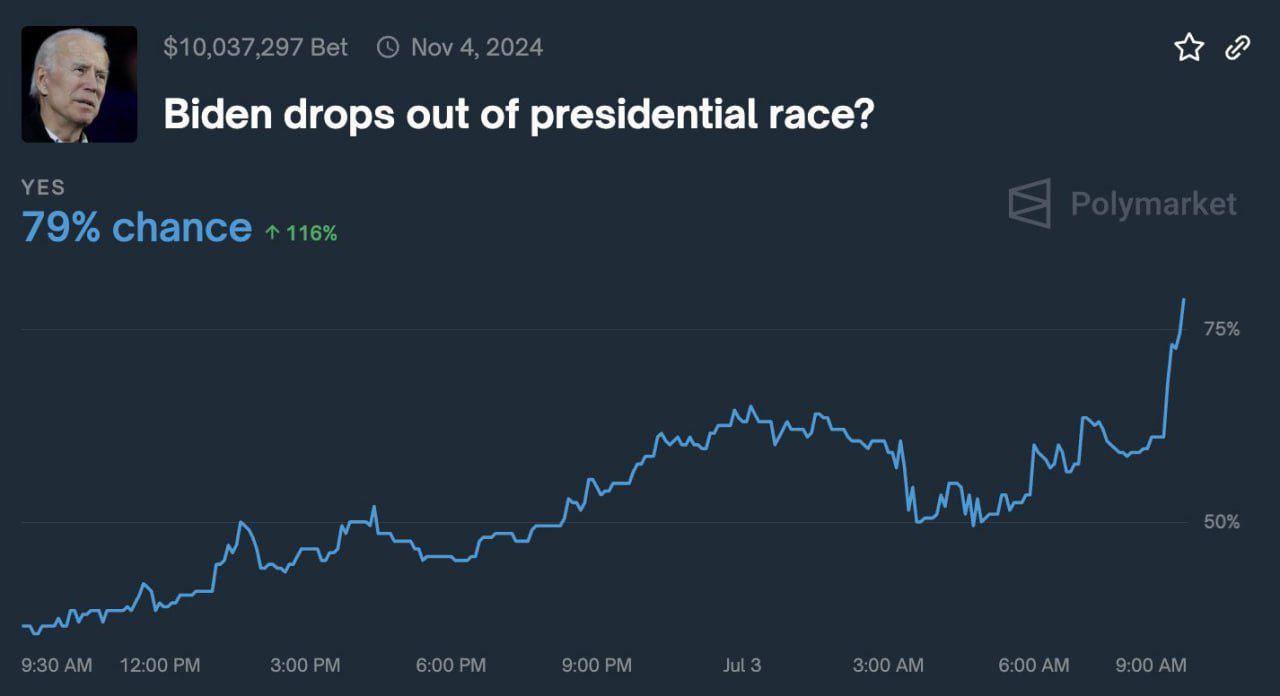Screen dimensions: 1280x696
Task: Click the YES outcome label
Action: coord(43,187)
